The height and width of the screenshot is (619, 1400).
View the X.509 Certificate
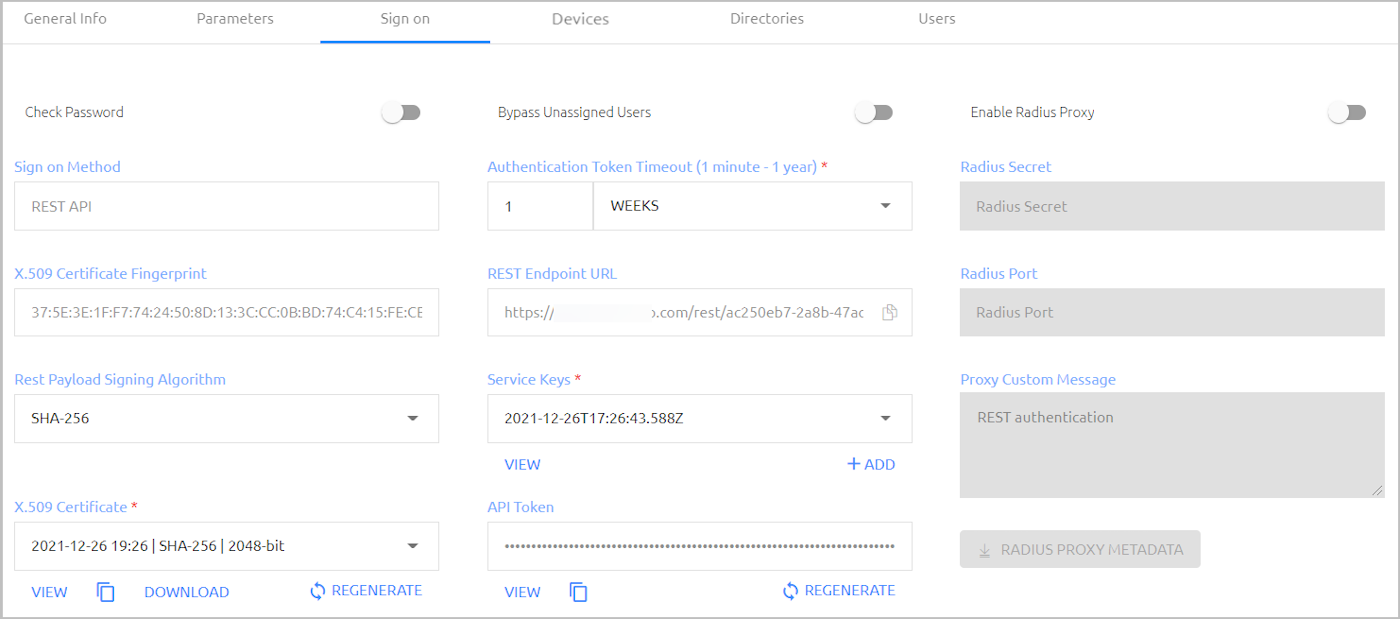click(49, 592)
